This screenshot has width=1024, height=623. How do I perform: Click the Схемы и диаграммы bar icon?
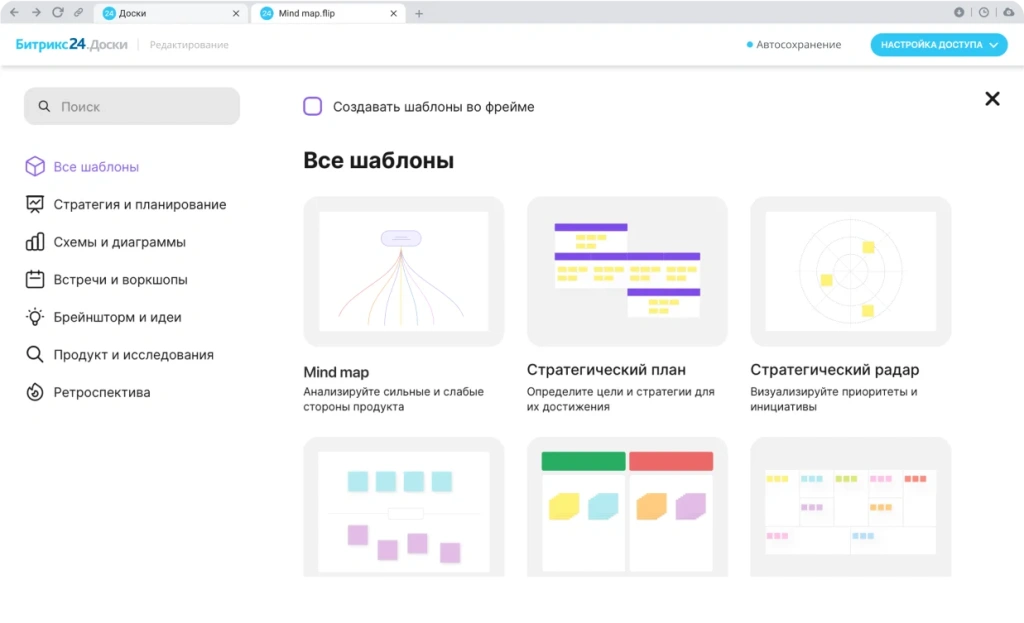tap(35, 242)
